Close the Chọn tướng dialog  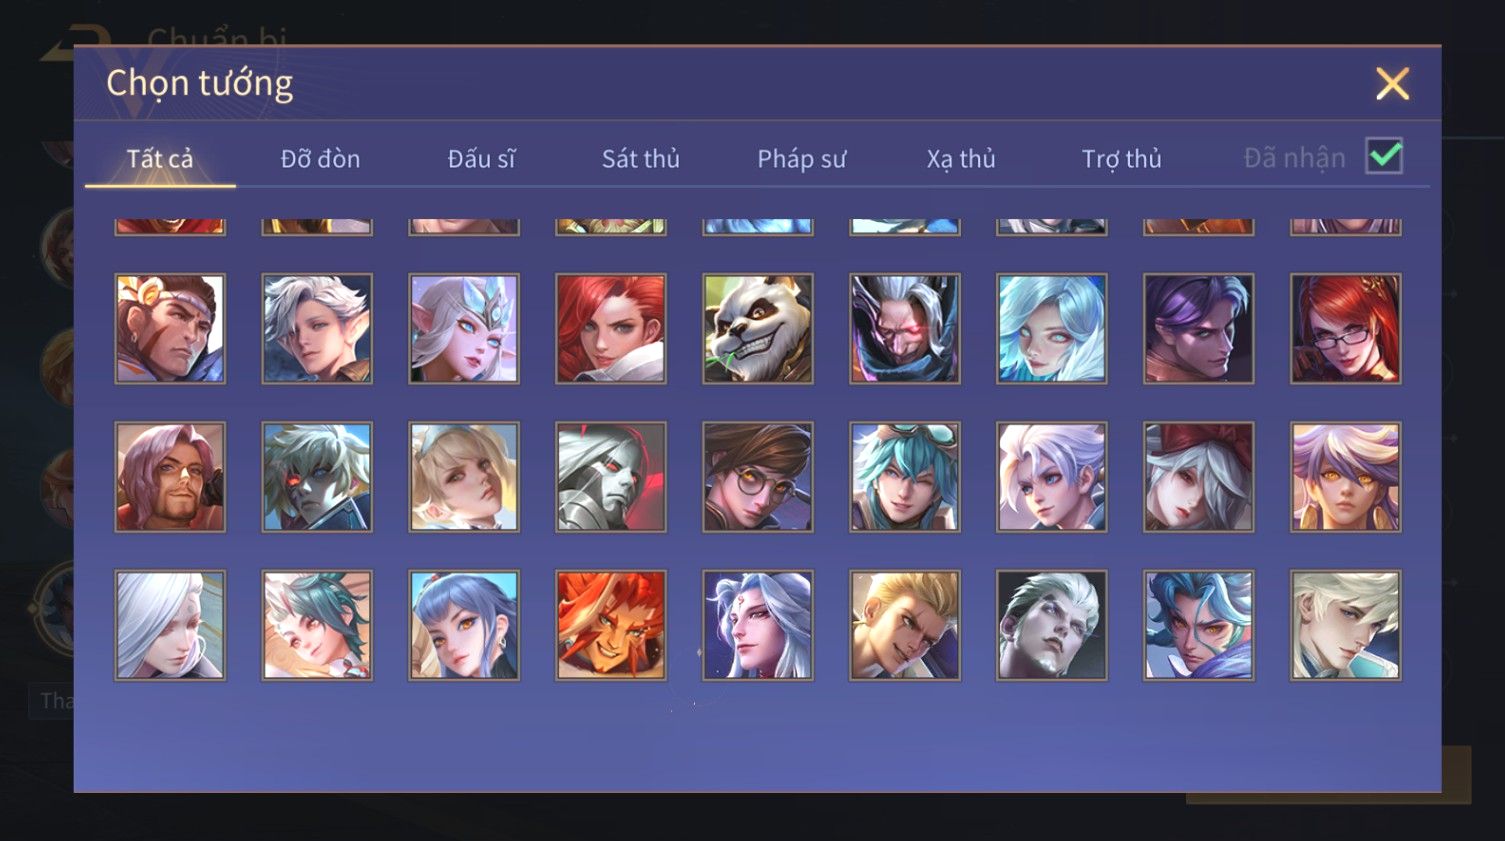1392,84
